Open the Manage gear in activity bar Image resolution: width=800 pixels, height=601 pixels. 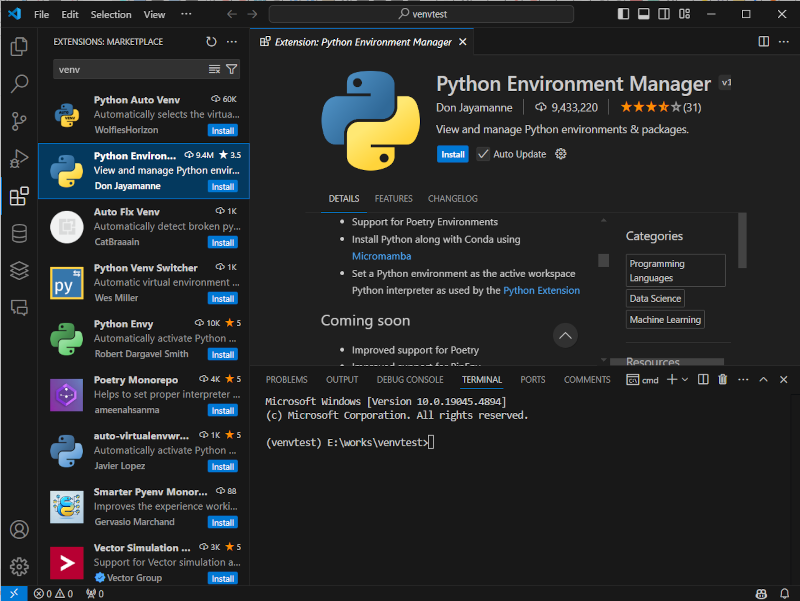pos(19,566)
